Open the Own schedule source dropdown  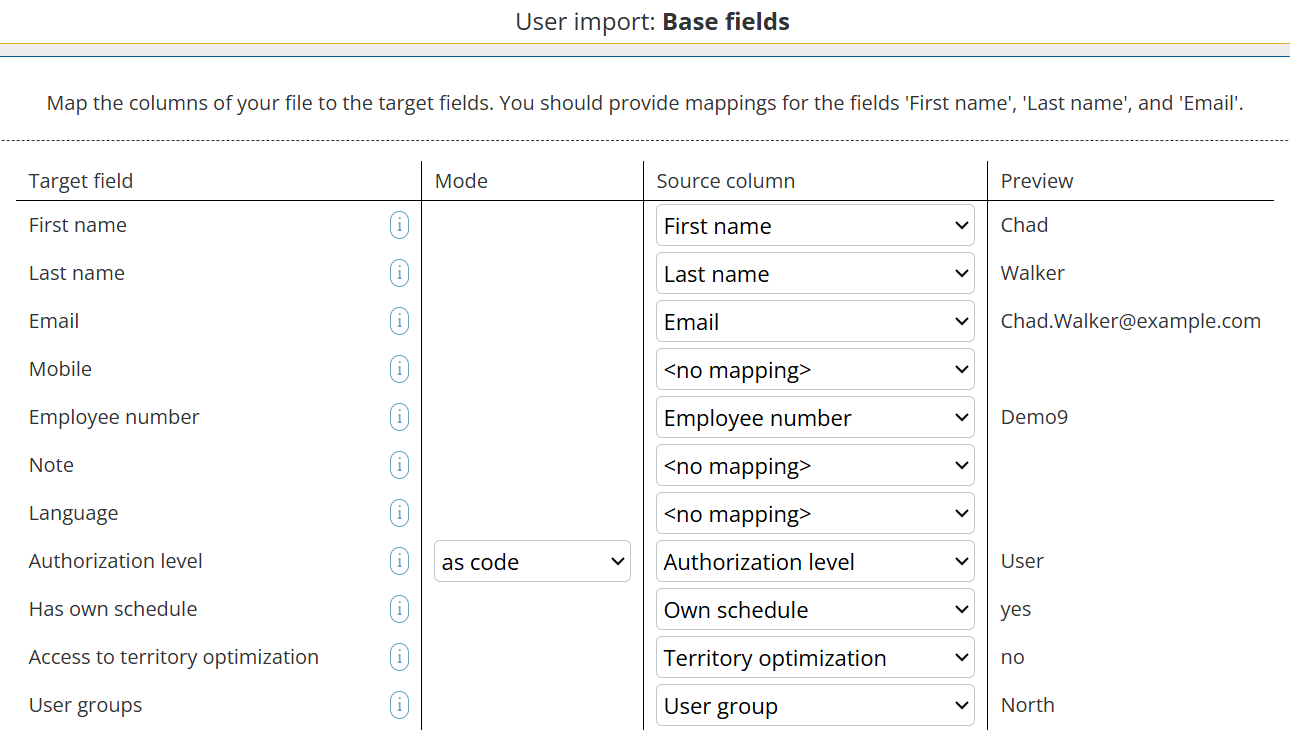click(x=814, y=608)
